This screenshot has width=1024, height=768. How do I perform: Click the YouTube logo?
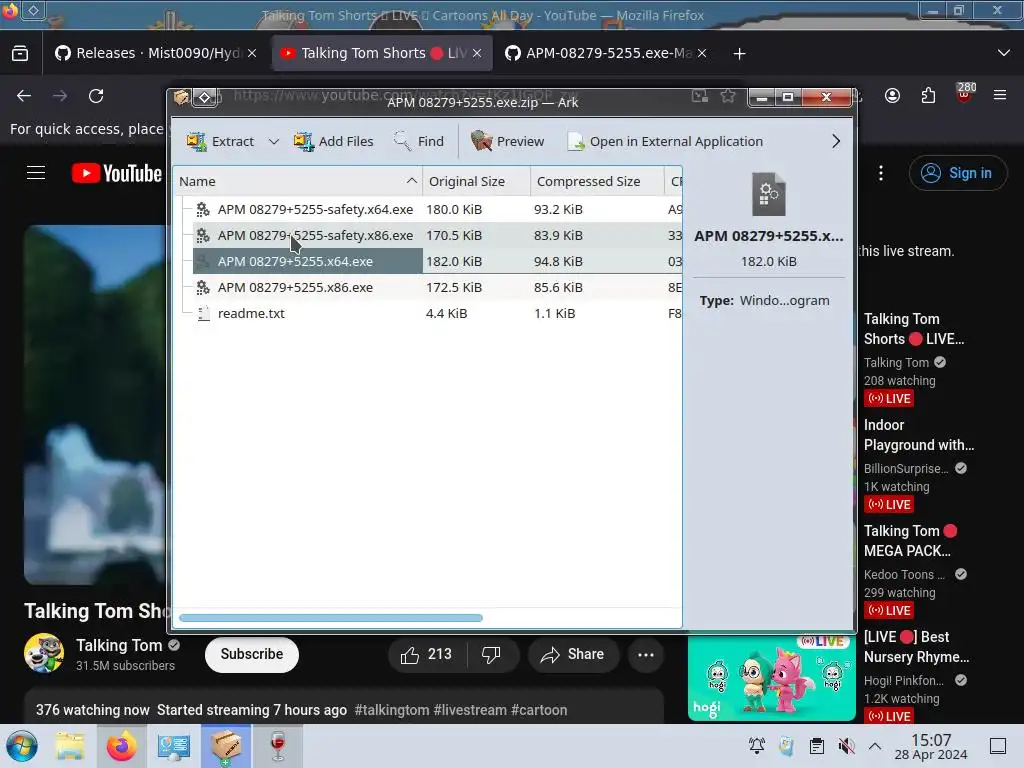116,173
